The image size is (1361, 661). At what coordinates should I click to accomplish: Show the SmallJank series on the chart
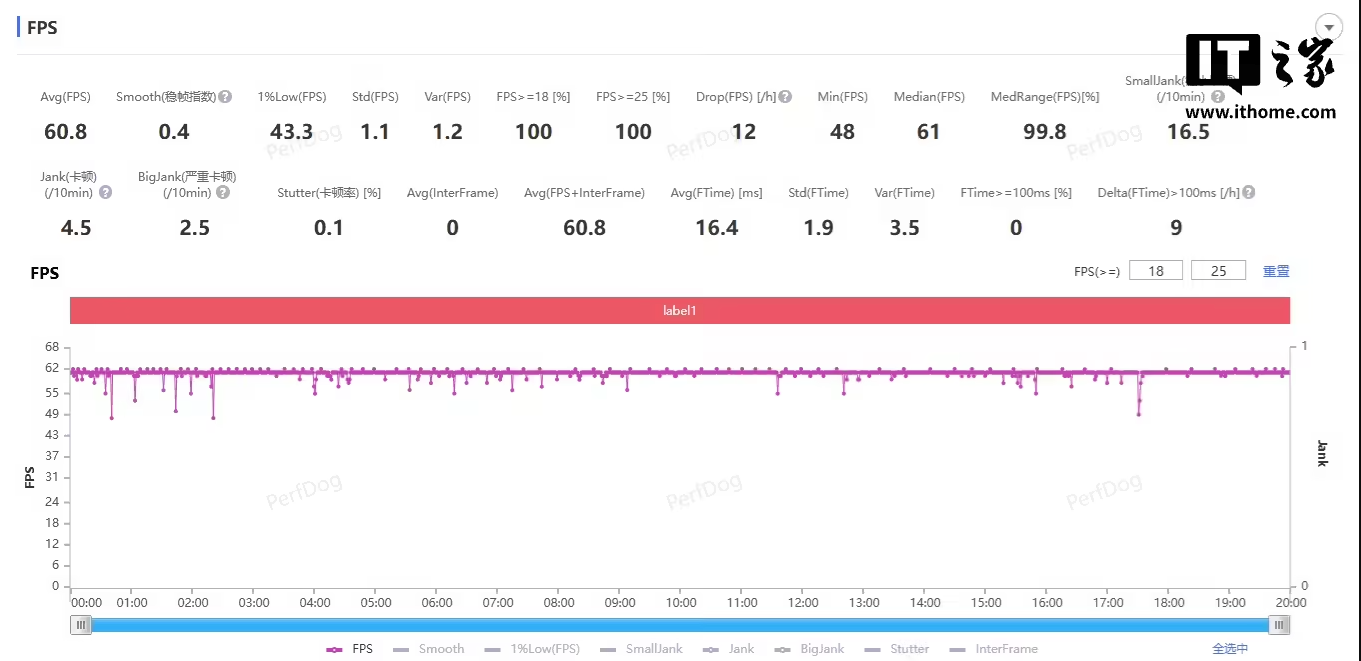click(x=641, y=649)
